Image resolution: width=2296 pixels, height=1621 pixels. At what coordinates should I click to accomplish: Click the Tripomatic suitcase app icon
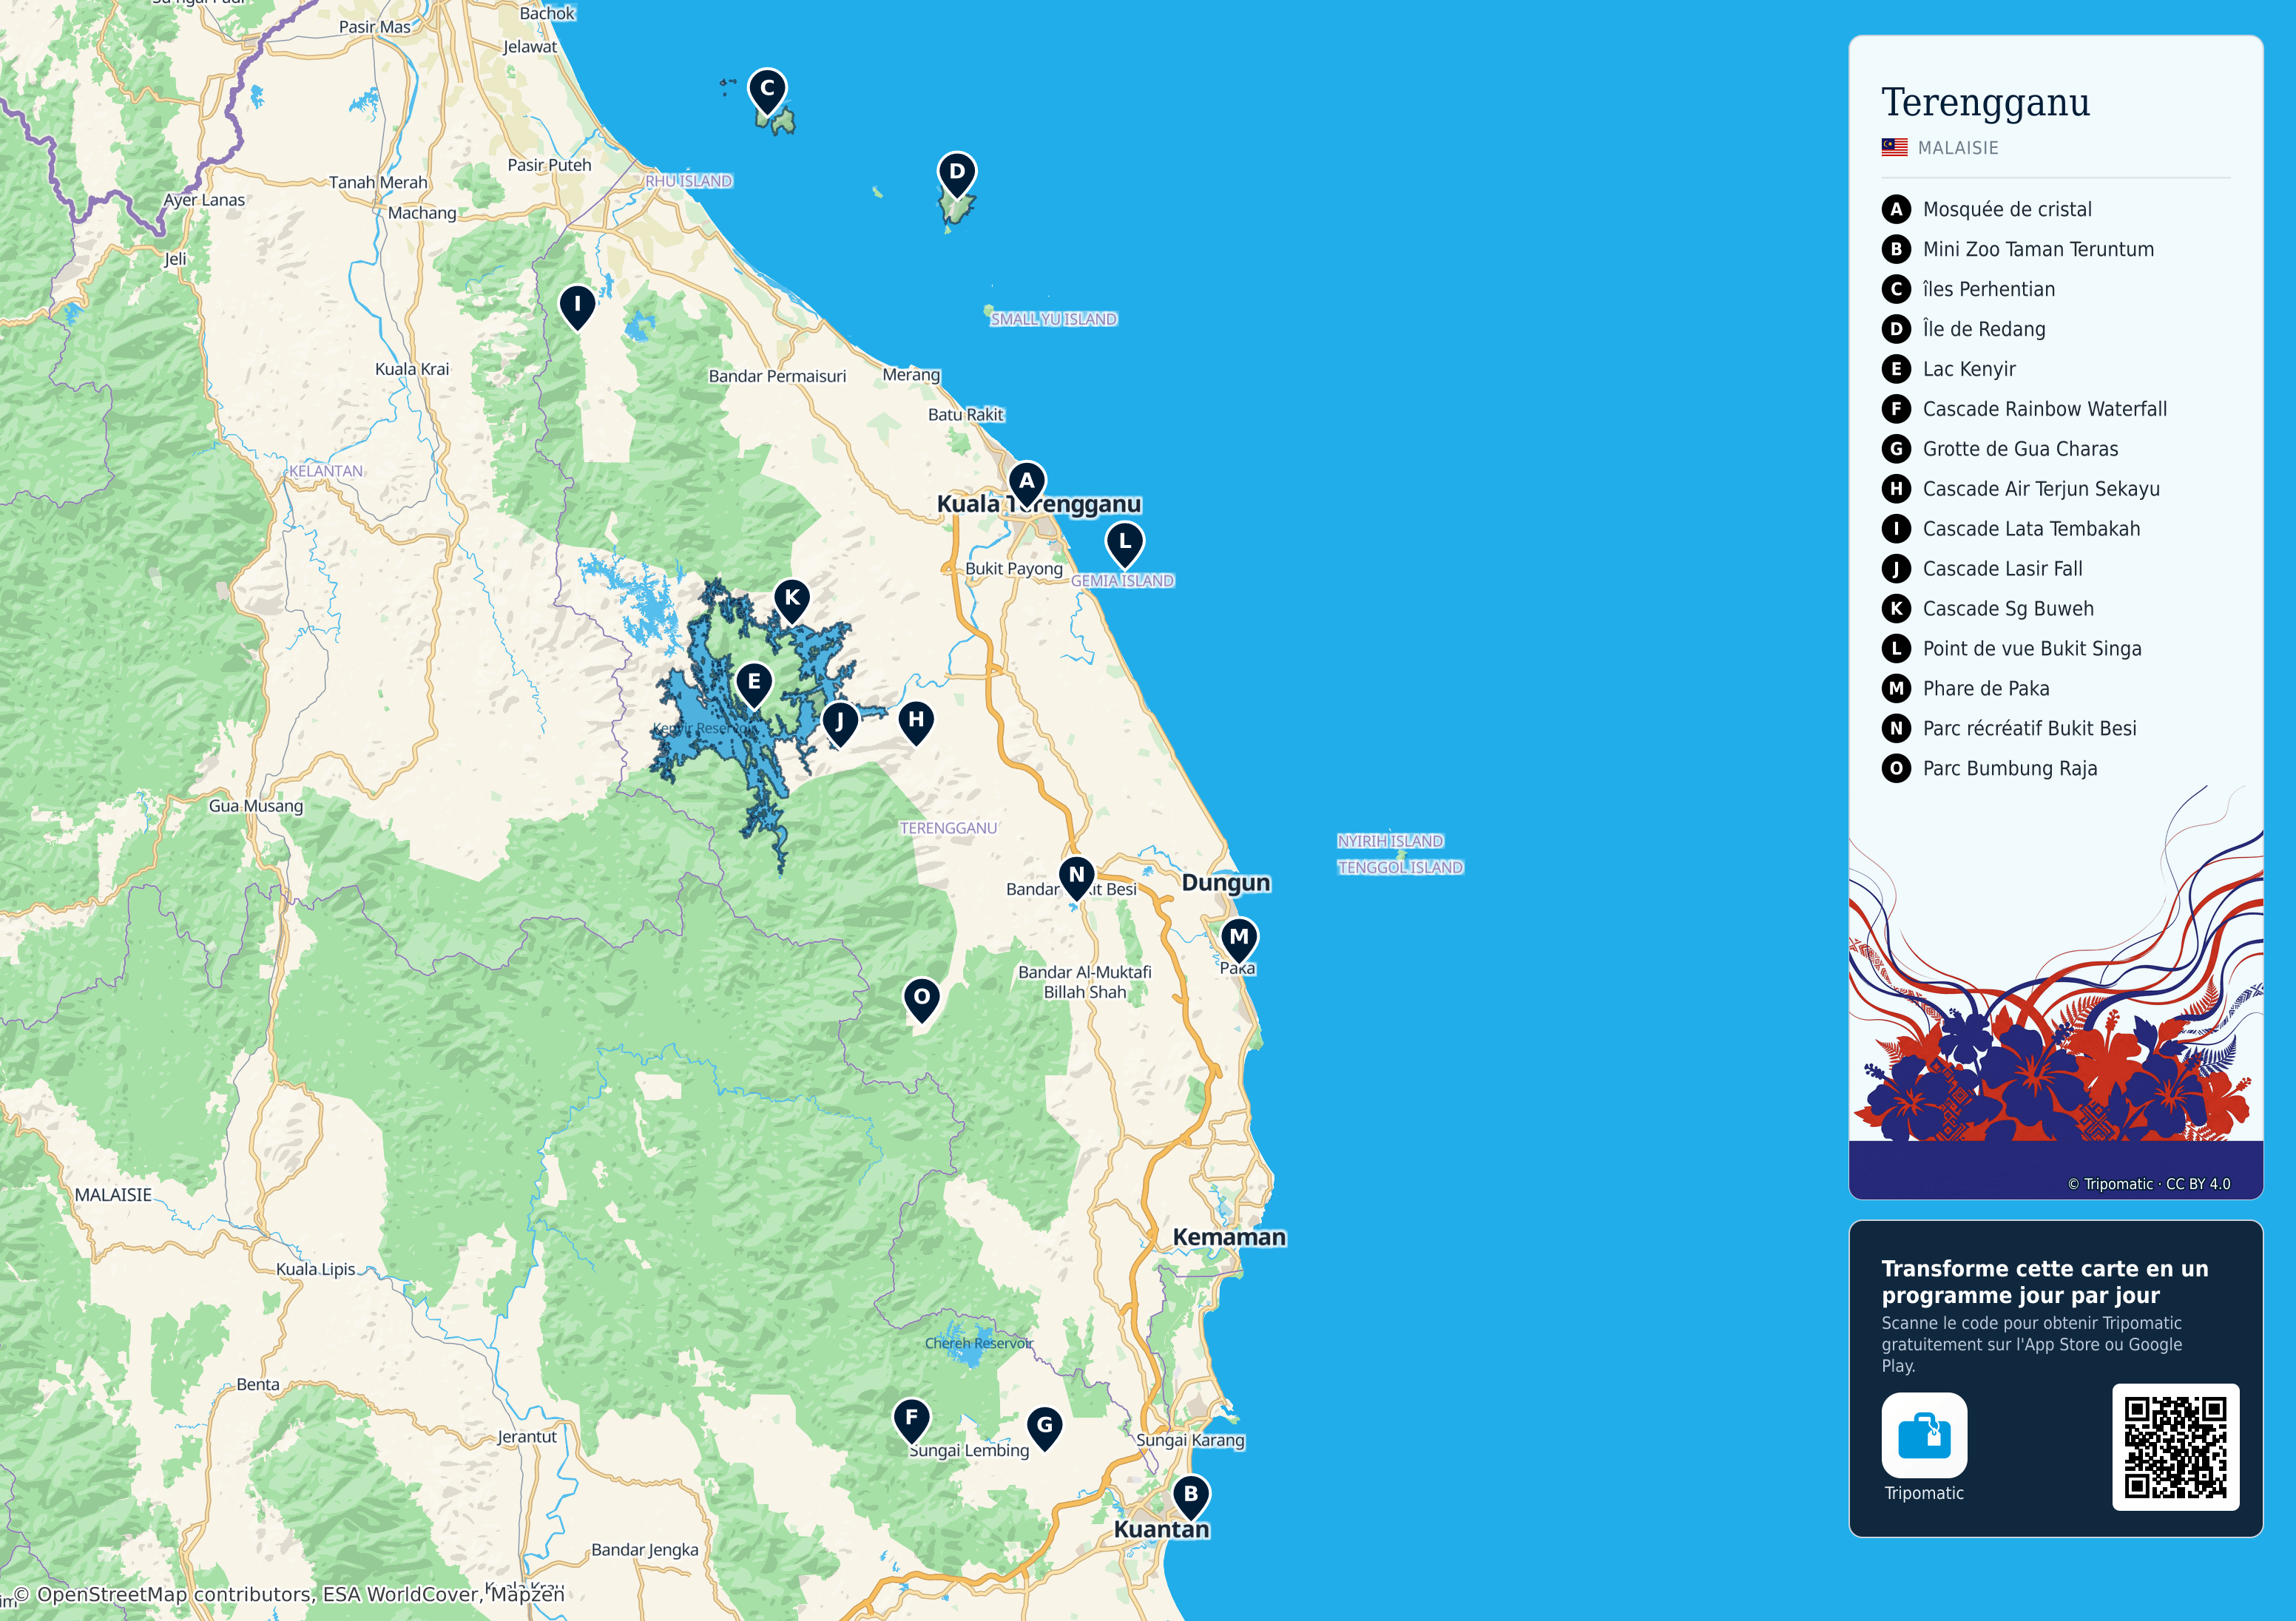1923,1435
